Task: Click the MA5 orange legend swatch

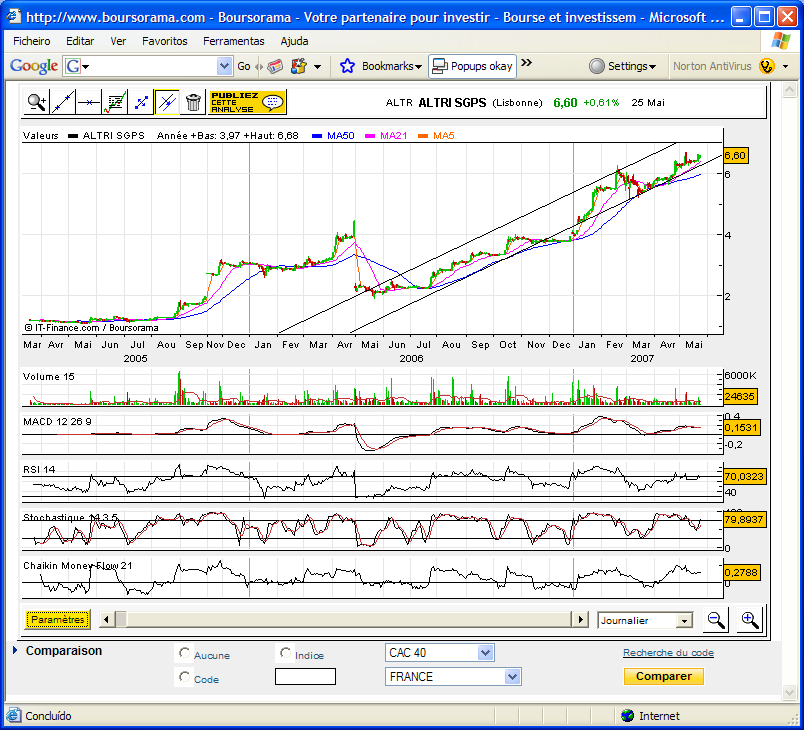Action: point(423,136)
